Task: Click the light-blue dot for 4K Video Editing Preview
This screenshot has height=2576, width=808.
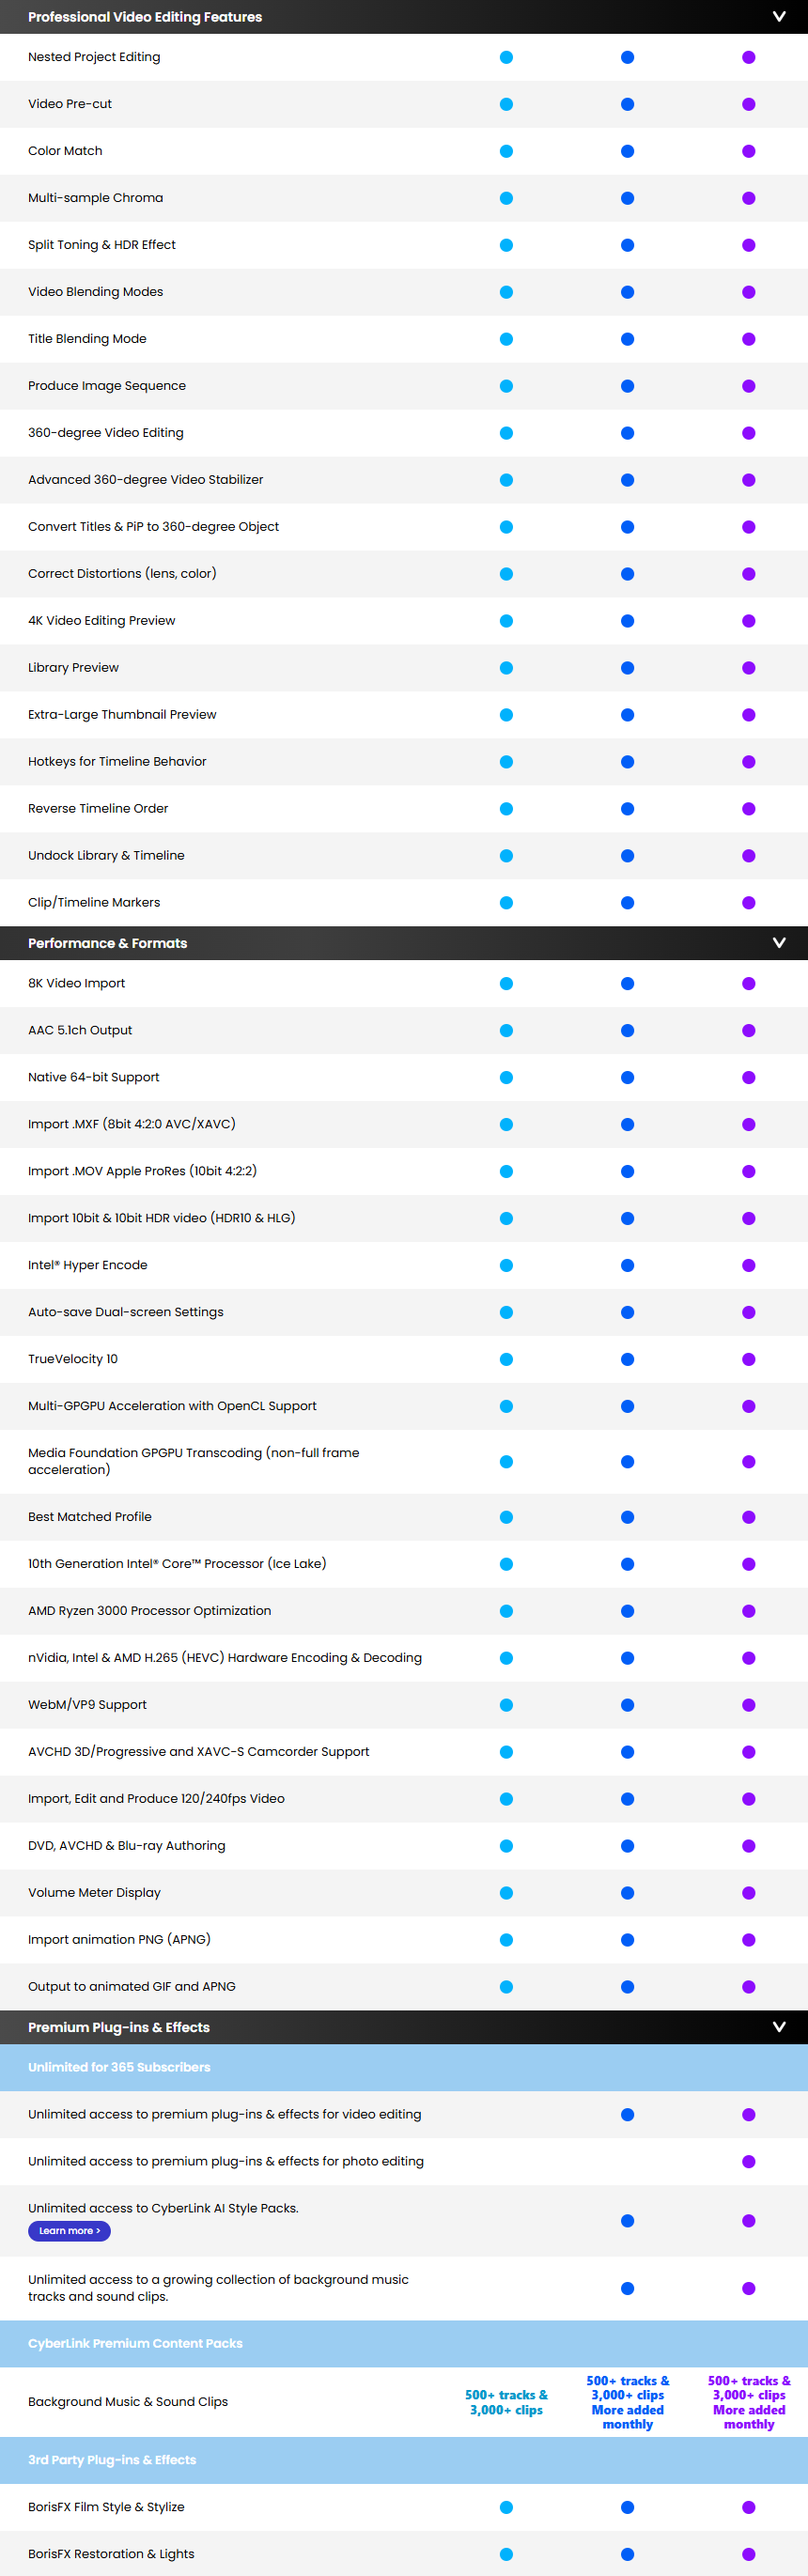Action: 506,621
